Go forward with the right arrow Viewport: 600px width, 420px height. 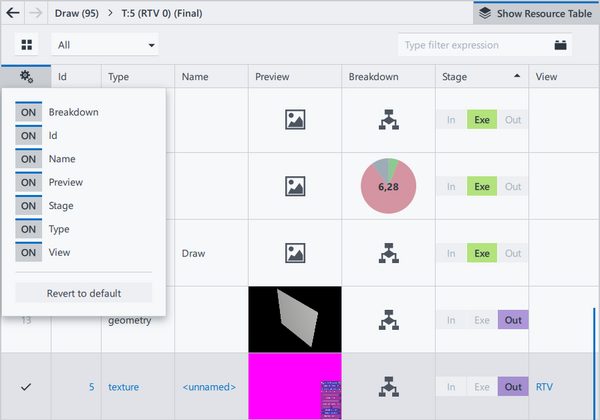36,13
